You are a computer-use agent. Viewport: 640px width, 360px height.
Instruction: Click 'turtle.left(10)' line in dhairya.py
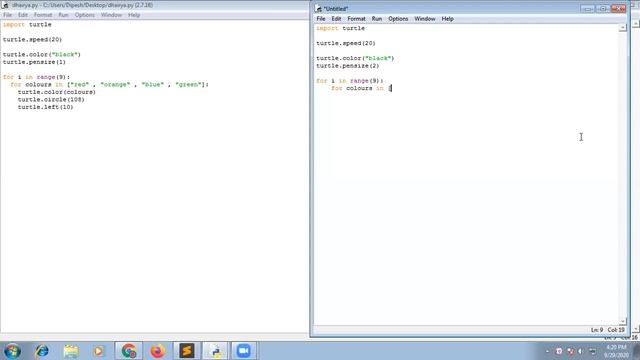point(45,107)
